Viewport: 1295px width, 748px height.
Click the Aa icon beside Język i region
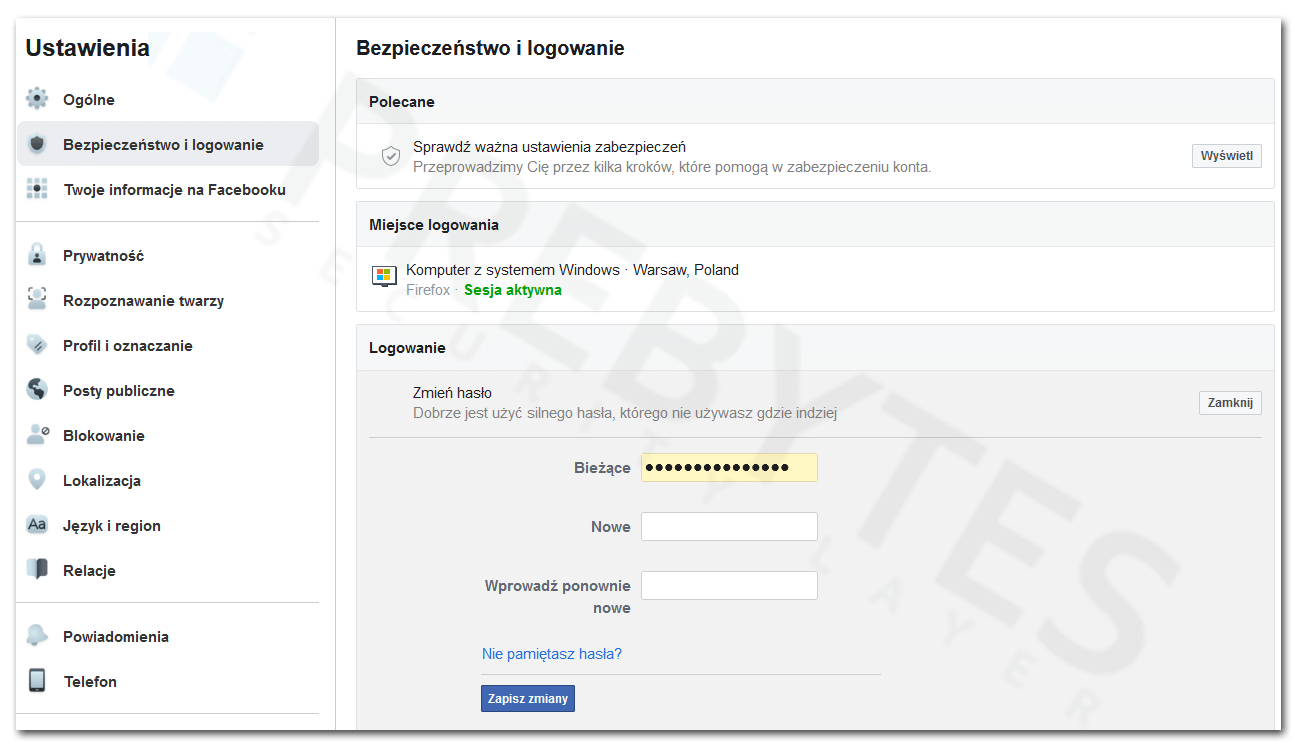tap(37, 525)
